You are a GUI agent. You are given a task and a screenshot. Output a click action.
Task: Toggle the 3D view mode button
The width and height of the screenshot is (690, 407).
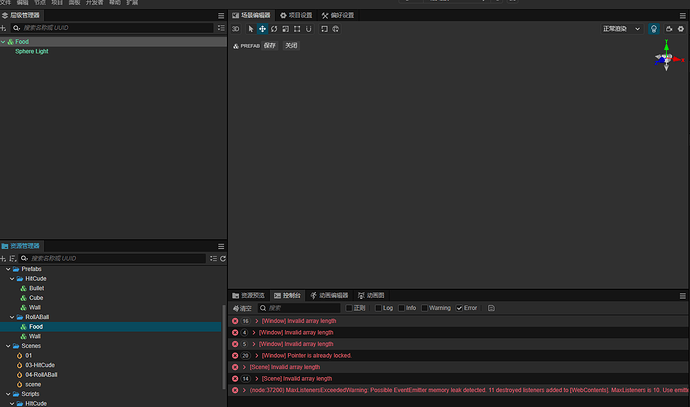pos(235,29)
